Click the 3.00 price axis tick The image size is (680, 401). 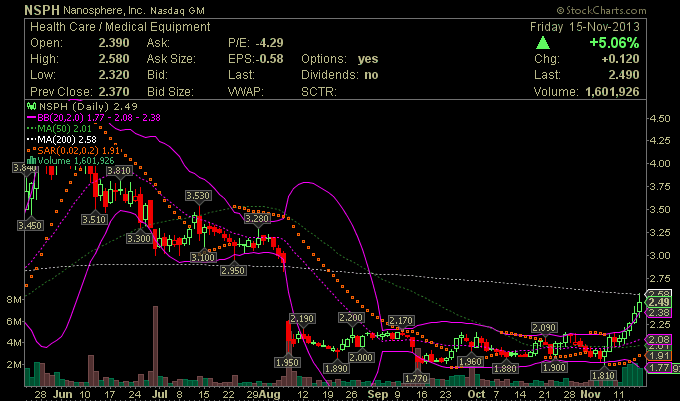[x=659, y=256]
